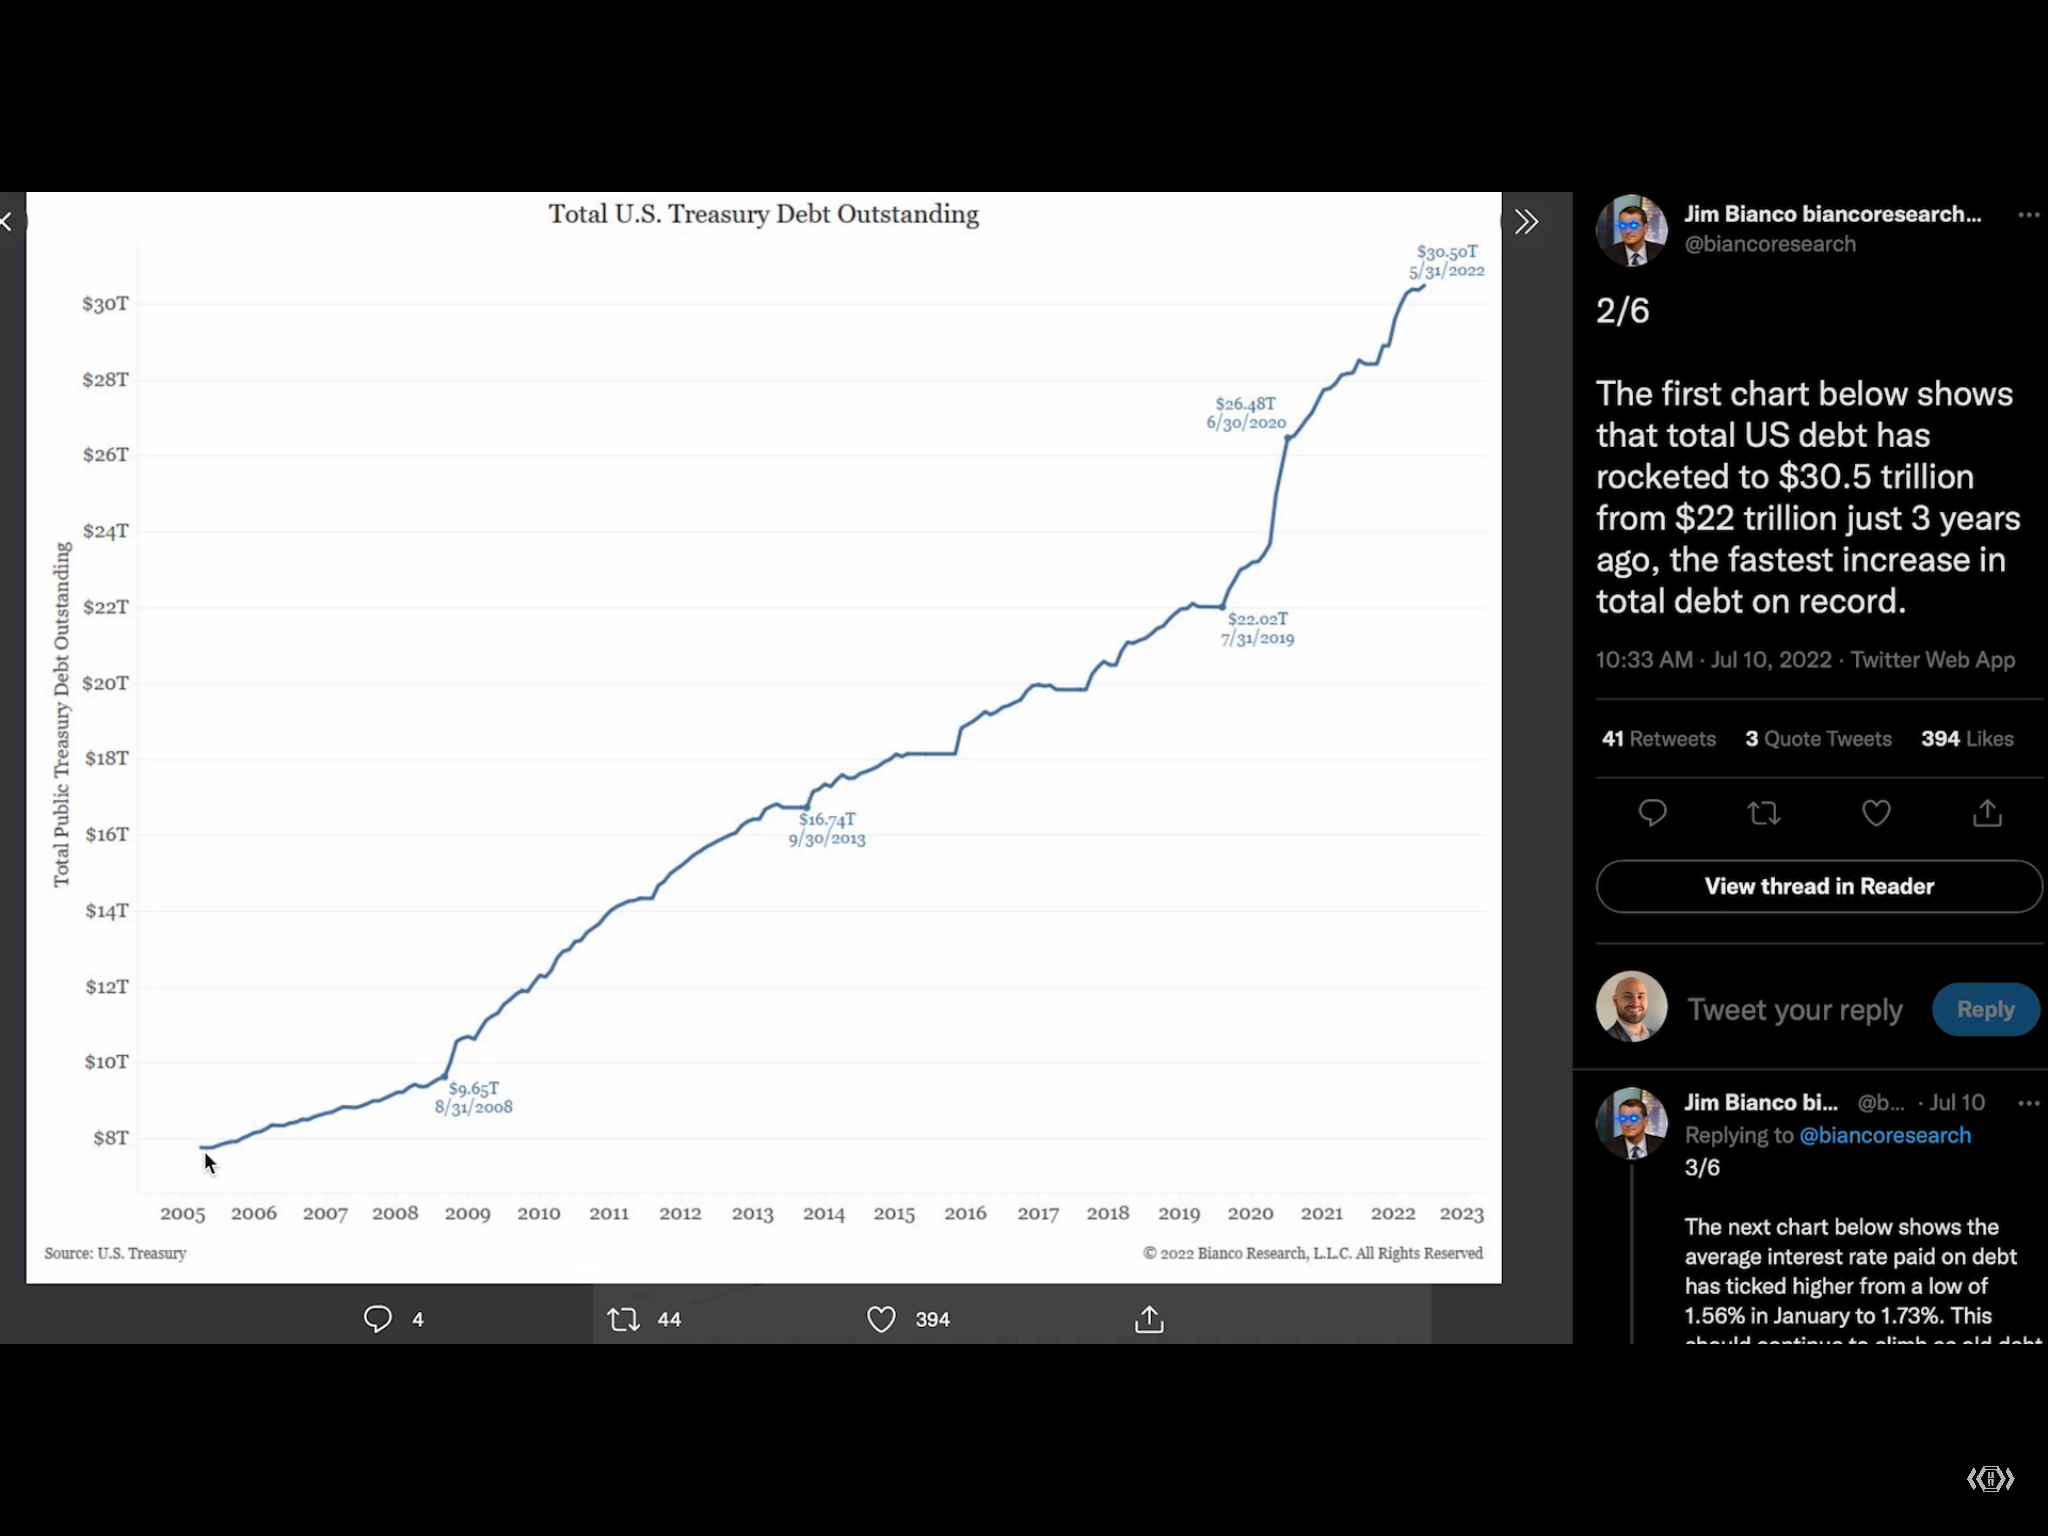Collapse the sidebar with the double-chevron arrow
The image size is (2048, 1536).
(x=1526, y=222)
